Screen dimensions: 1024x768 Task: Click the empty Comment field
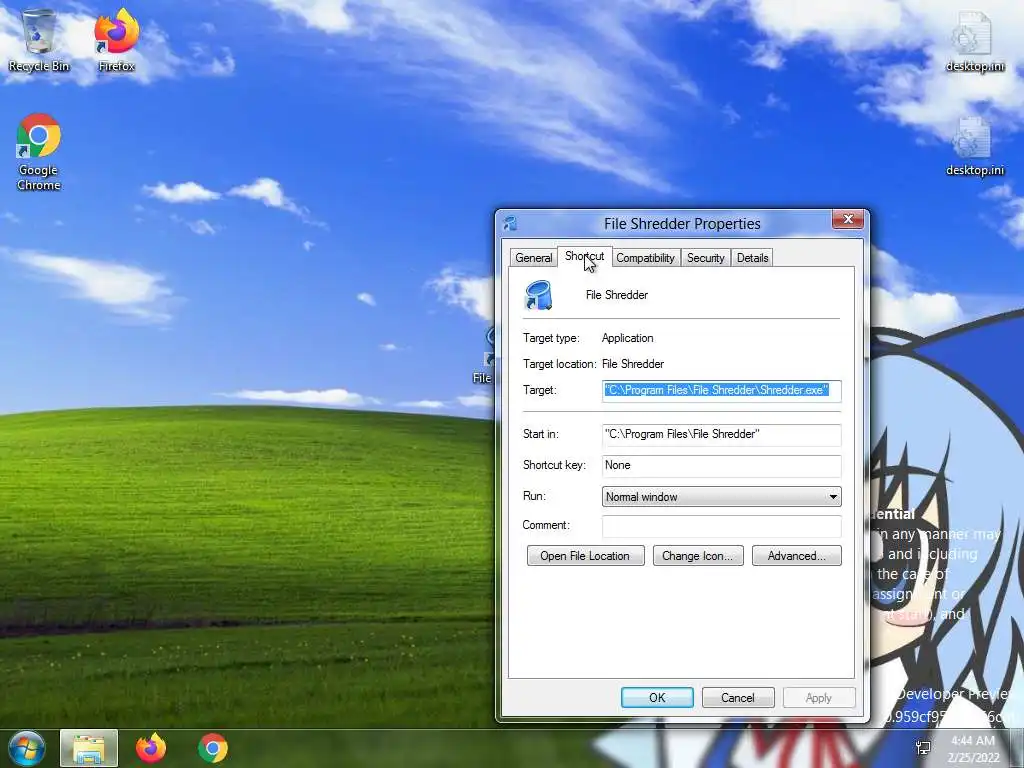click(721, 526)
